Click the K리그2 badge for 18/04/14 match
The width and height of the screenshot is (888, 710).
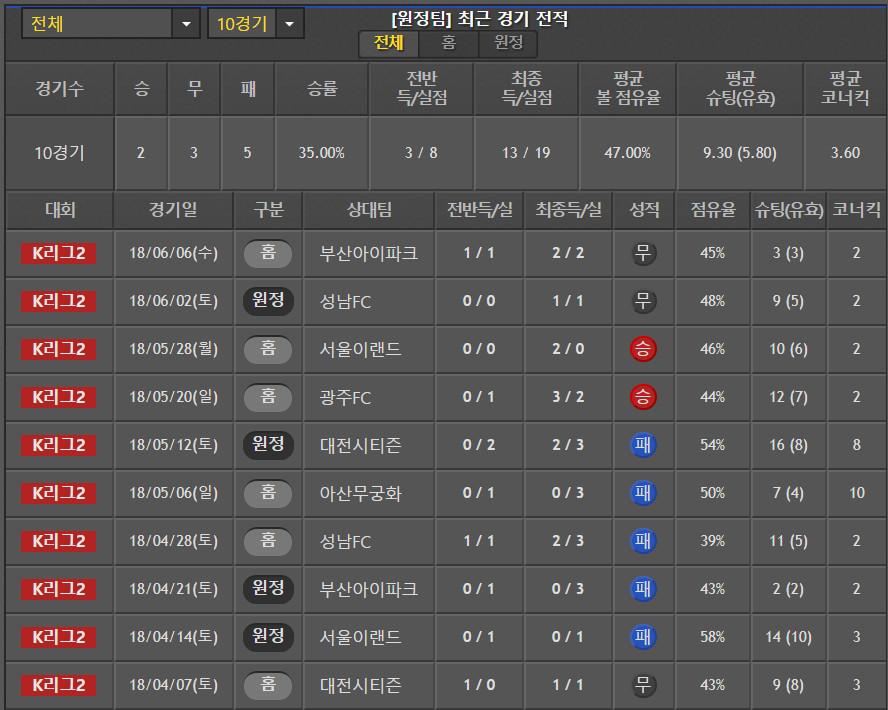(x=59, y=638)
